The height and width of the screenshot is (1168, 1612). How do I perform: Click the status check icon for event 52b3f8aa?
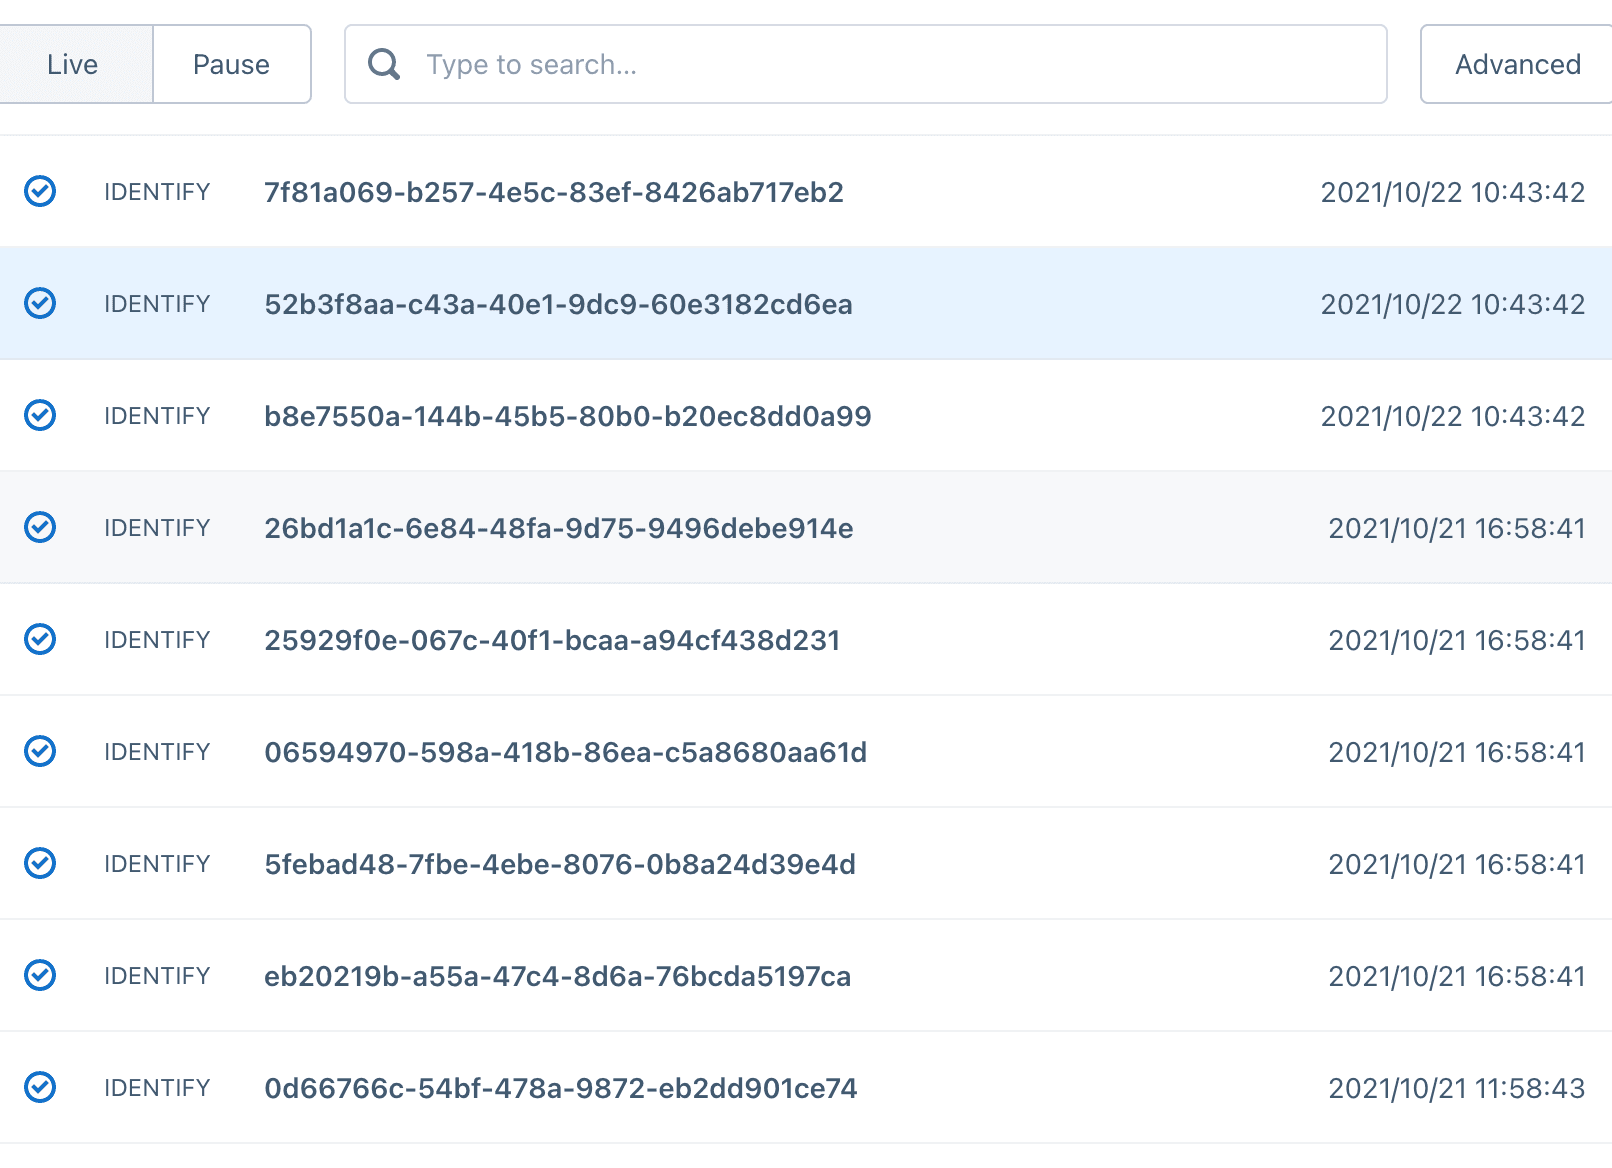tap(40, 303)
